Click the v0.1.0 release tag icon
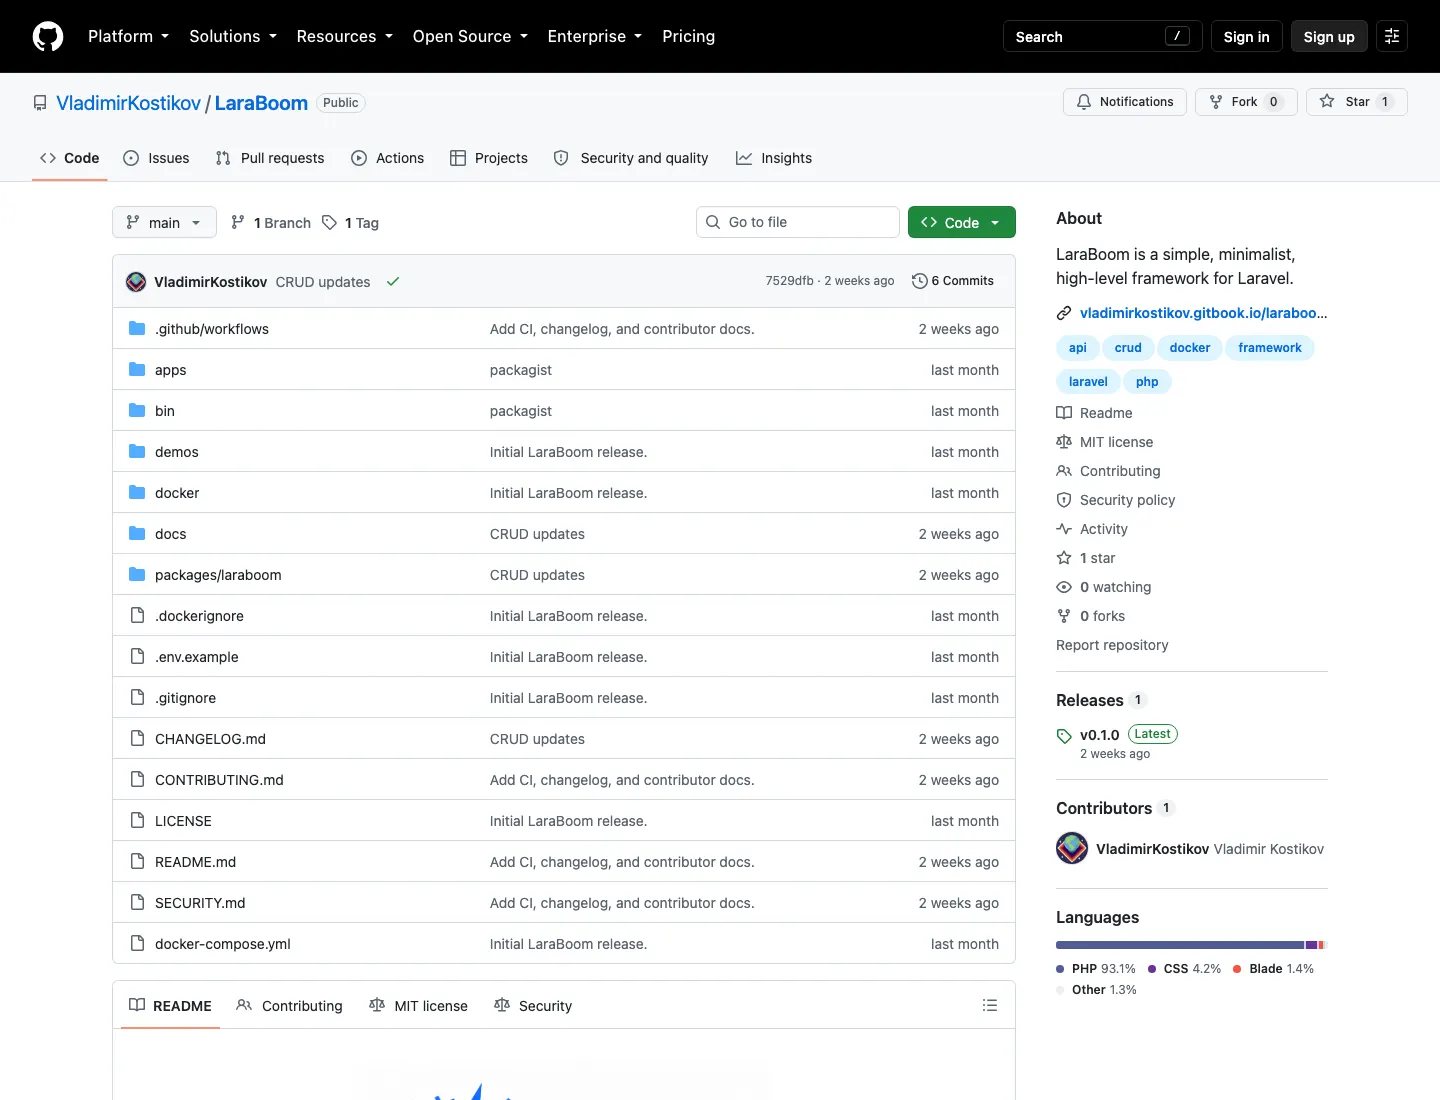 pos(1064,736)
